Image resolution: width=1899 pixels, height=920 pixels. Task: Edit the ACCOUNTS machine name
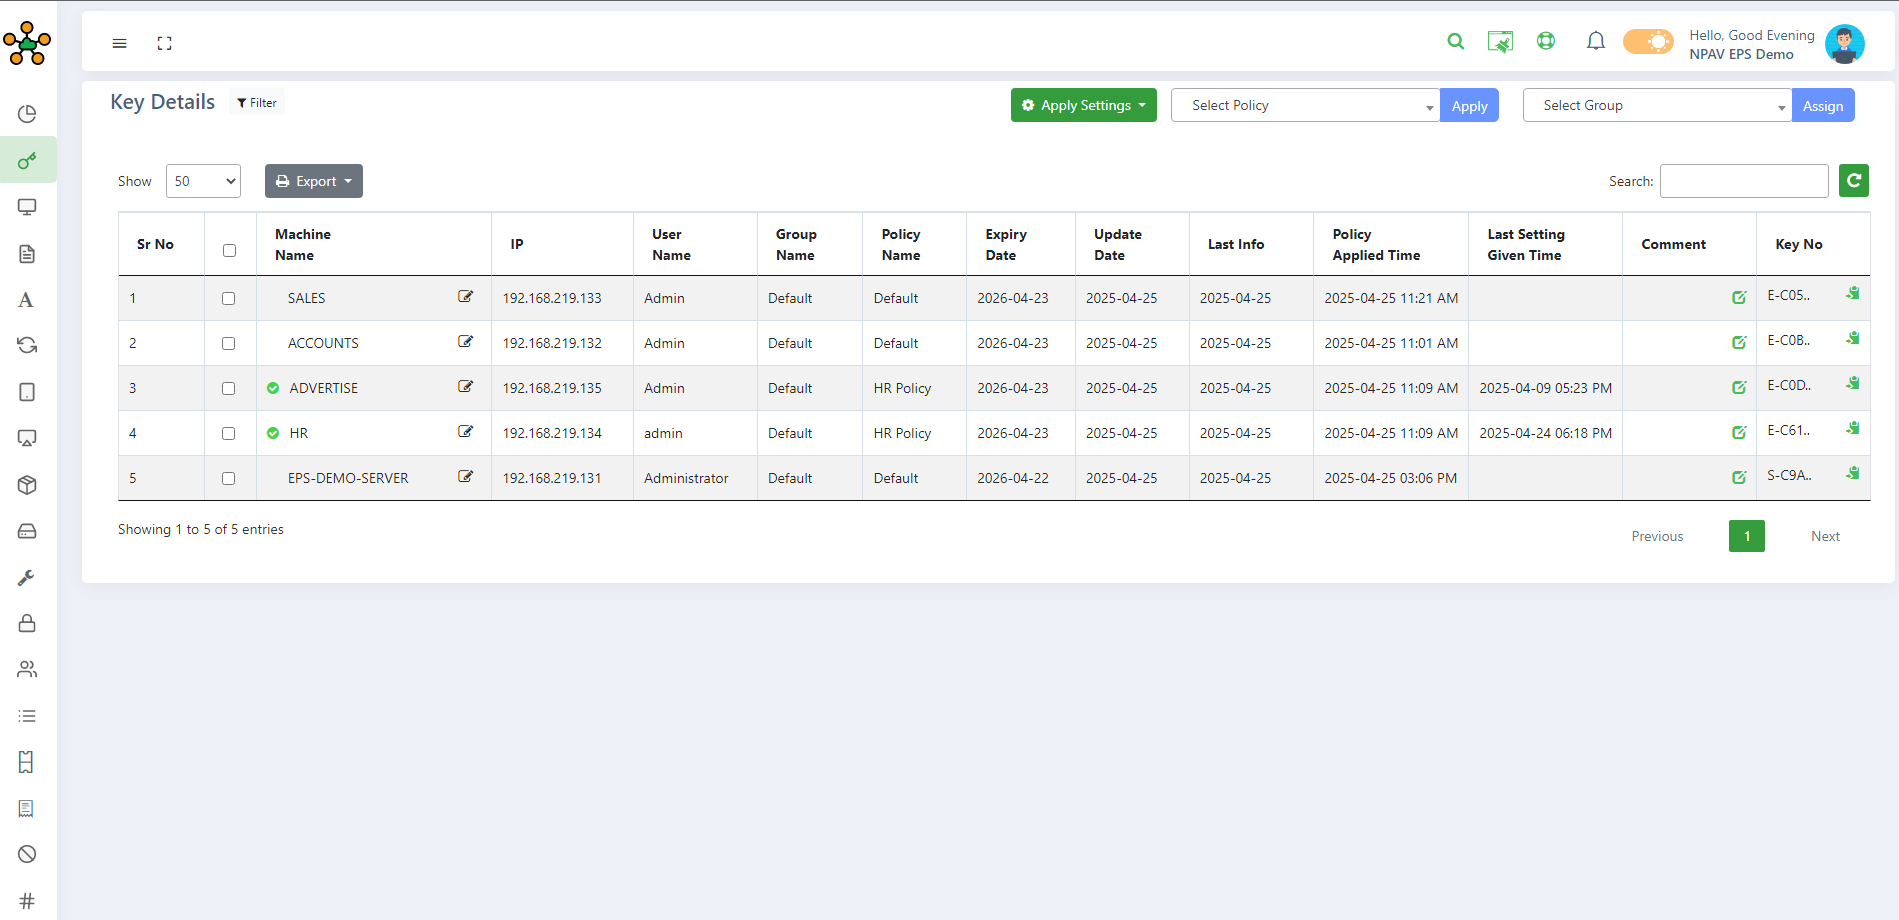[x=465, y=341]
